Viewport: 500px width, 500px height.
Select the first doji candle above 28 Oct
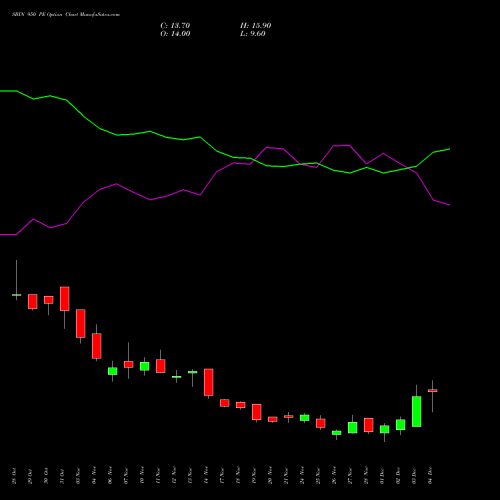coord(16,295)
